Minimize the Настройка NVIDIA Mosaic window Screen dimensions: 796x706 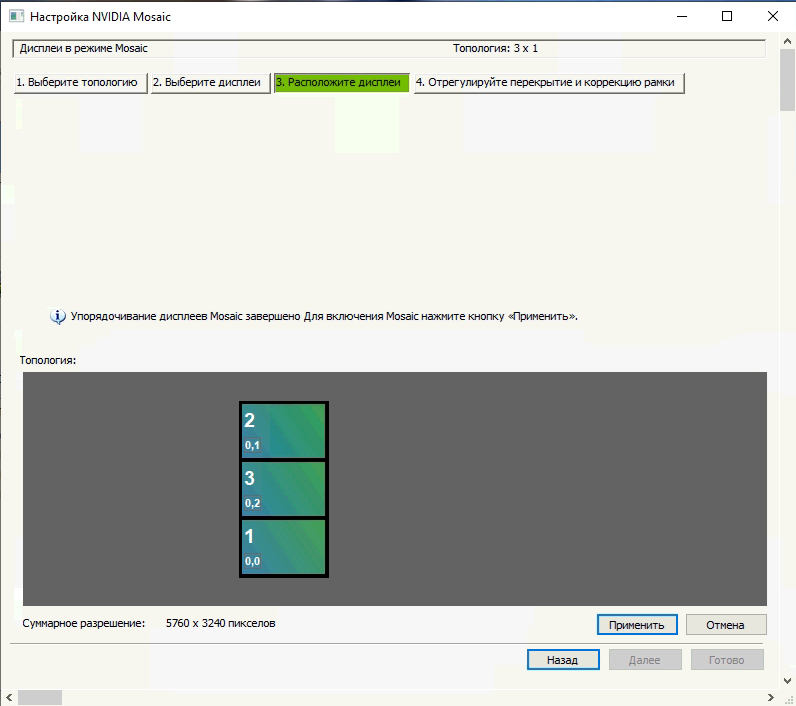(x=682, y=16)
